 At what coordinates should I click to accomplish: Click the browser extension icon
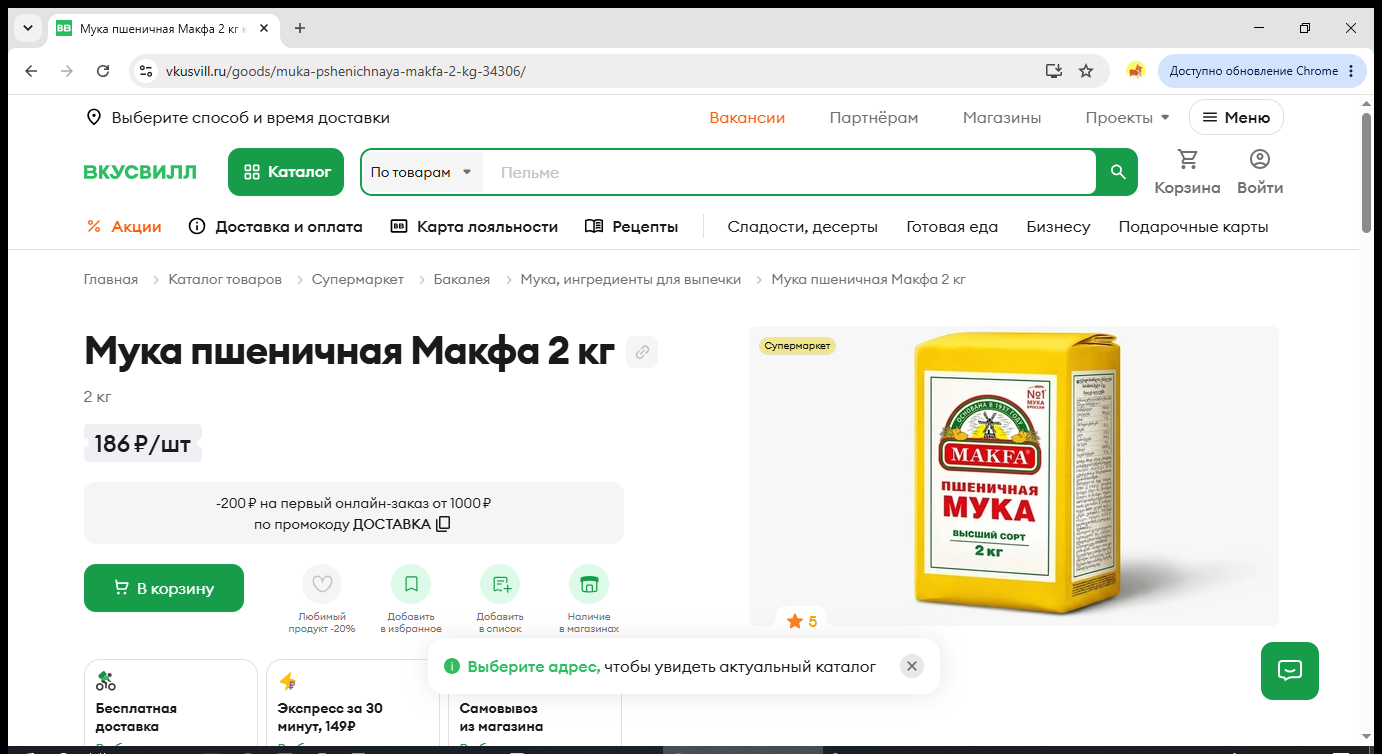point(1135,71)
